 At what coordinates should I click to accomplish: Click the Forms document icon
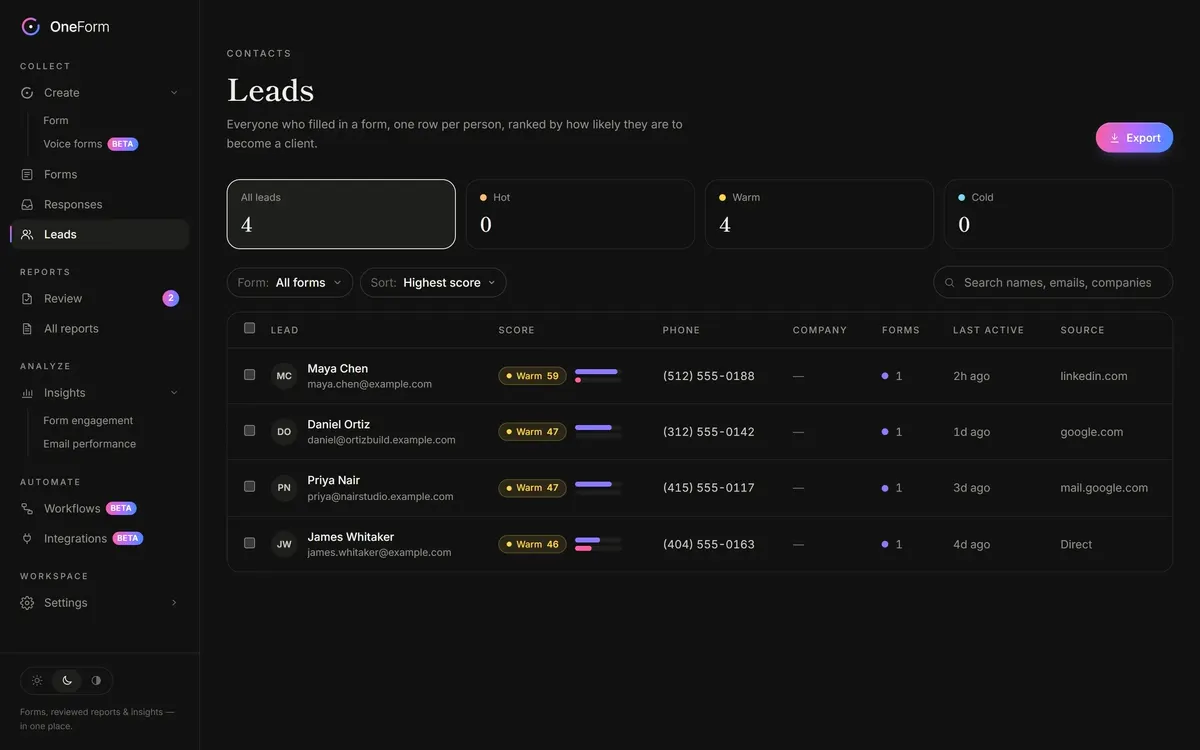[x=27, y=174]
